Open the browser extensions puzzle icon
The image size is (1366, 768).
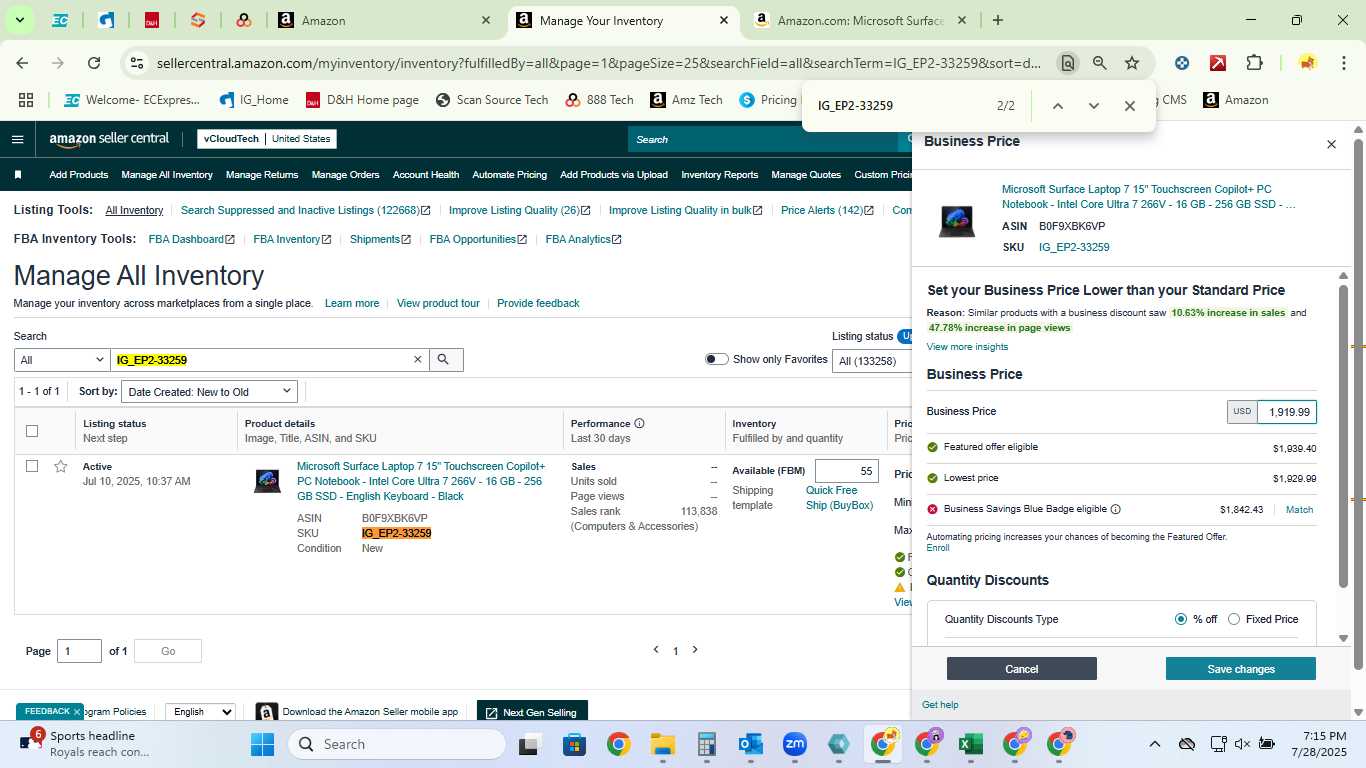coord(1254,63)
